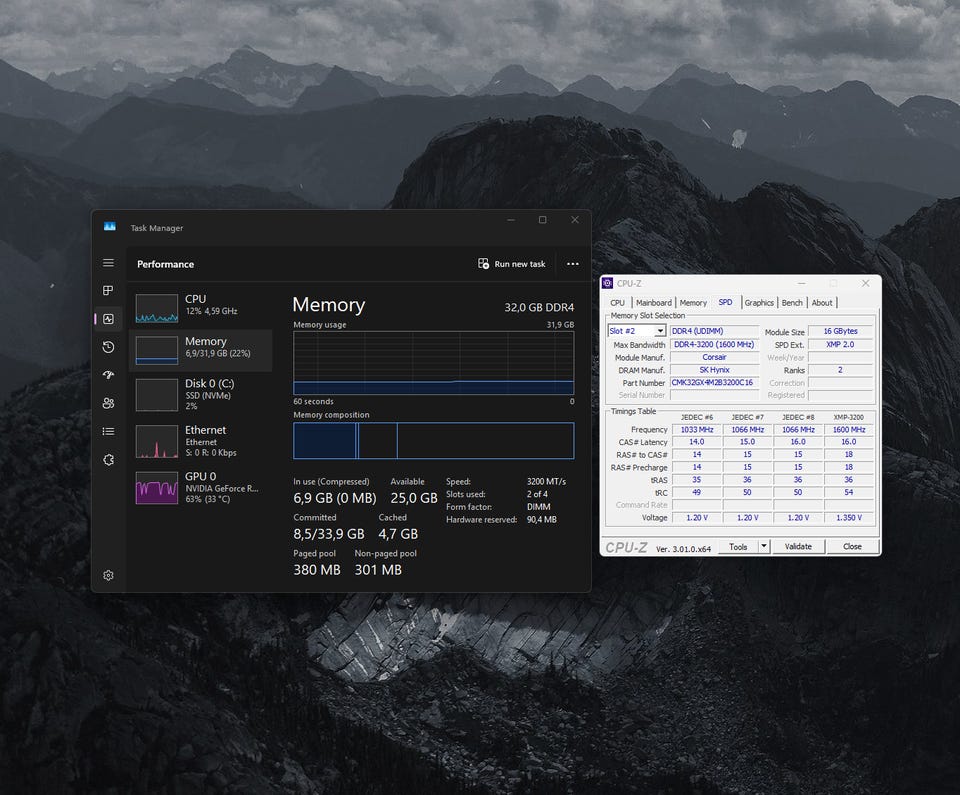Viewport: 960px width, 795px height.
Task: Open the Users page icon in Task Manager
Action: click(108, 403)
